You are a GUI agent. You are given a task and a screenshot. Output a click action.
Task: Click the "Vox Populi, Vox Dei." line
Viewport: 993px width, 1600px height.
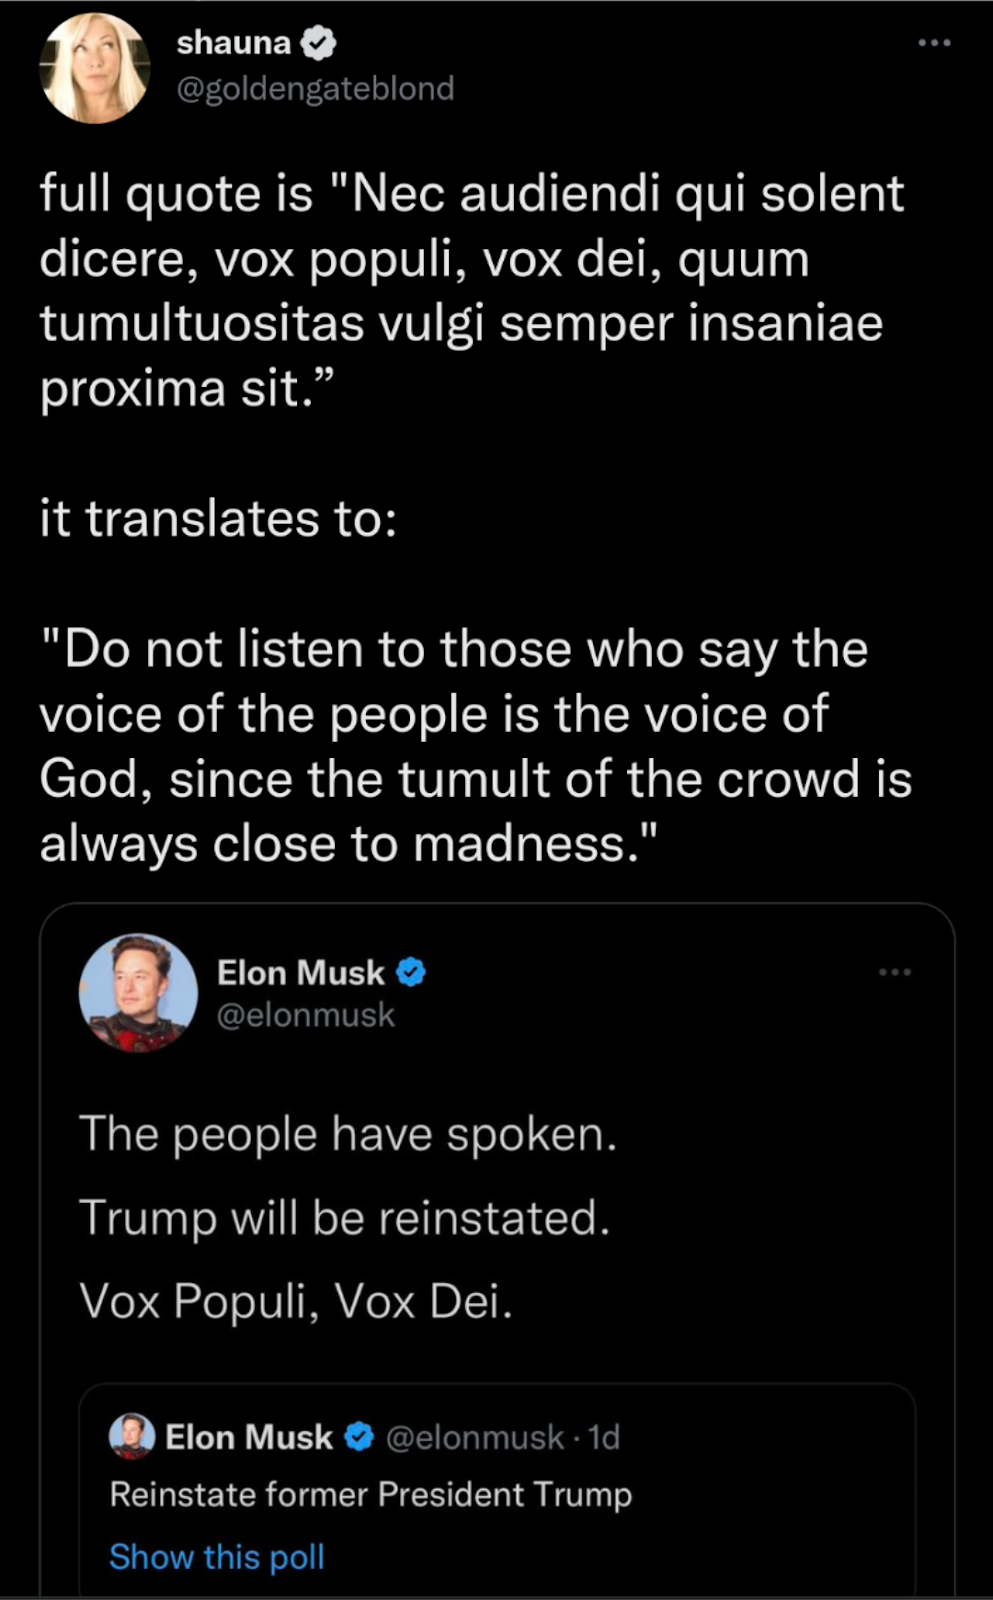[296, 1301]
